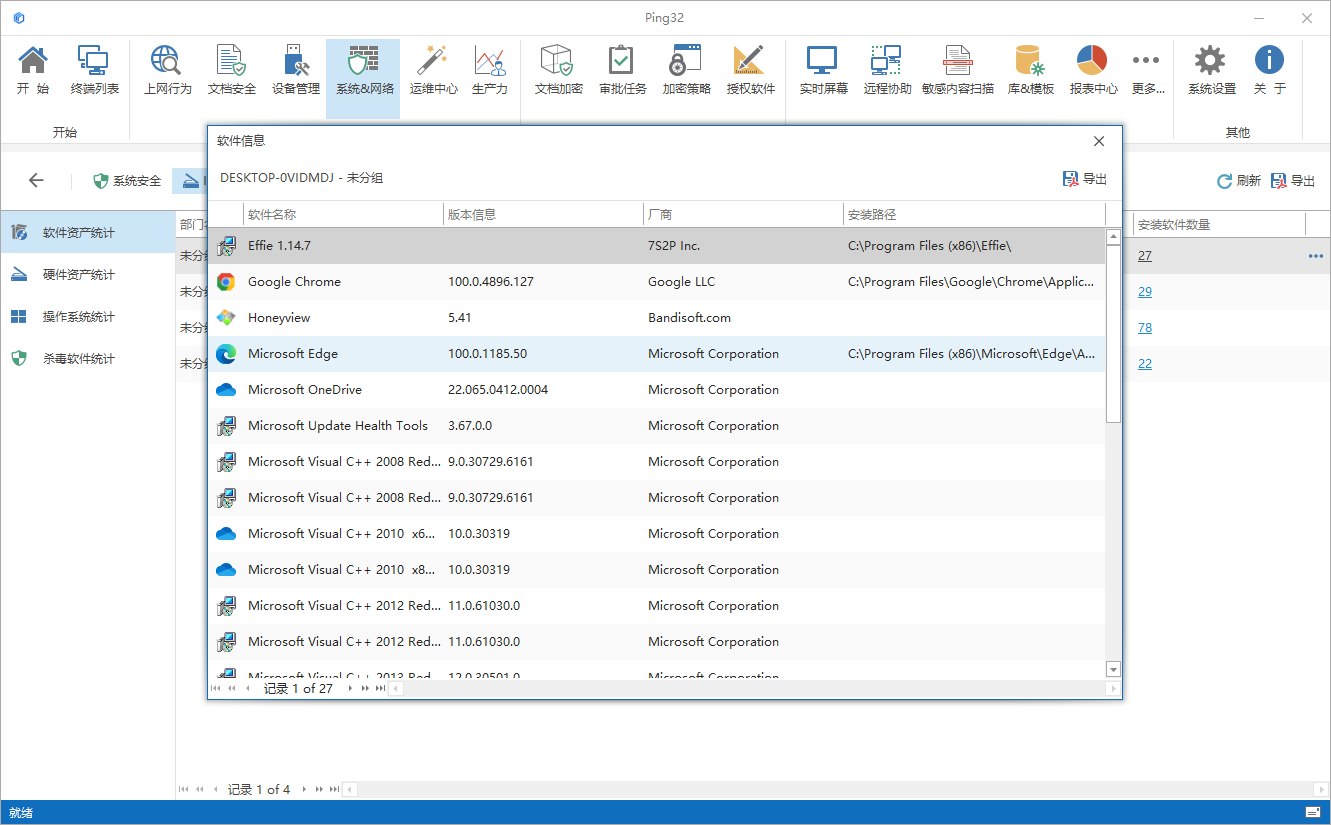Open 授权软件 authorized software
Viewport: 1331px width, 825px height.
750,70
